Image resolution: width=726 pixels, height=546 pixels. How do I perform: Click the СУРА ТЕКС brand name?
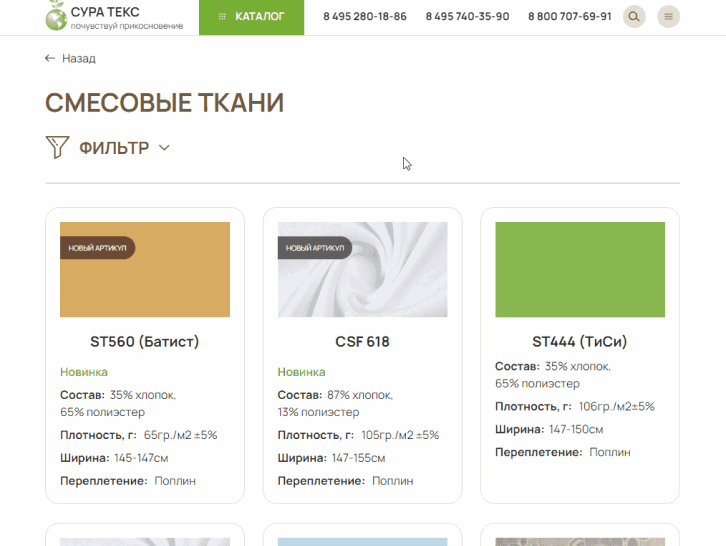pos(105,12)
